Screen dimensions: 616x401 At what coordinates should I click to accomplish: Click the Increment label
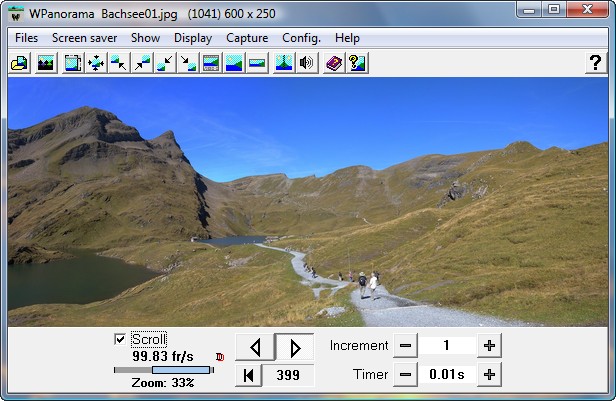click(359, 346)
